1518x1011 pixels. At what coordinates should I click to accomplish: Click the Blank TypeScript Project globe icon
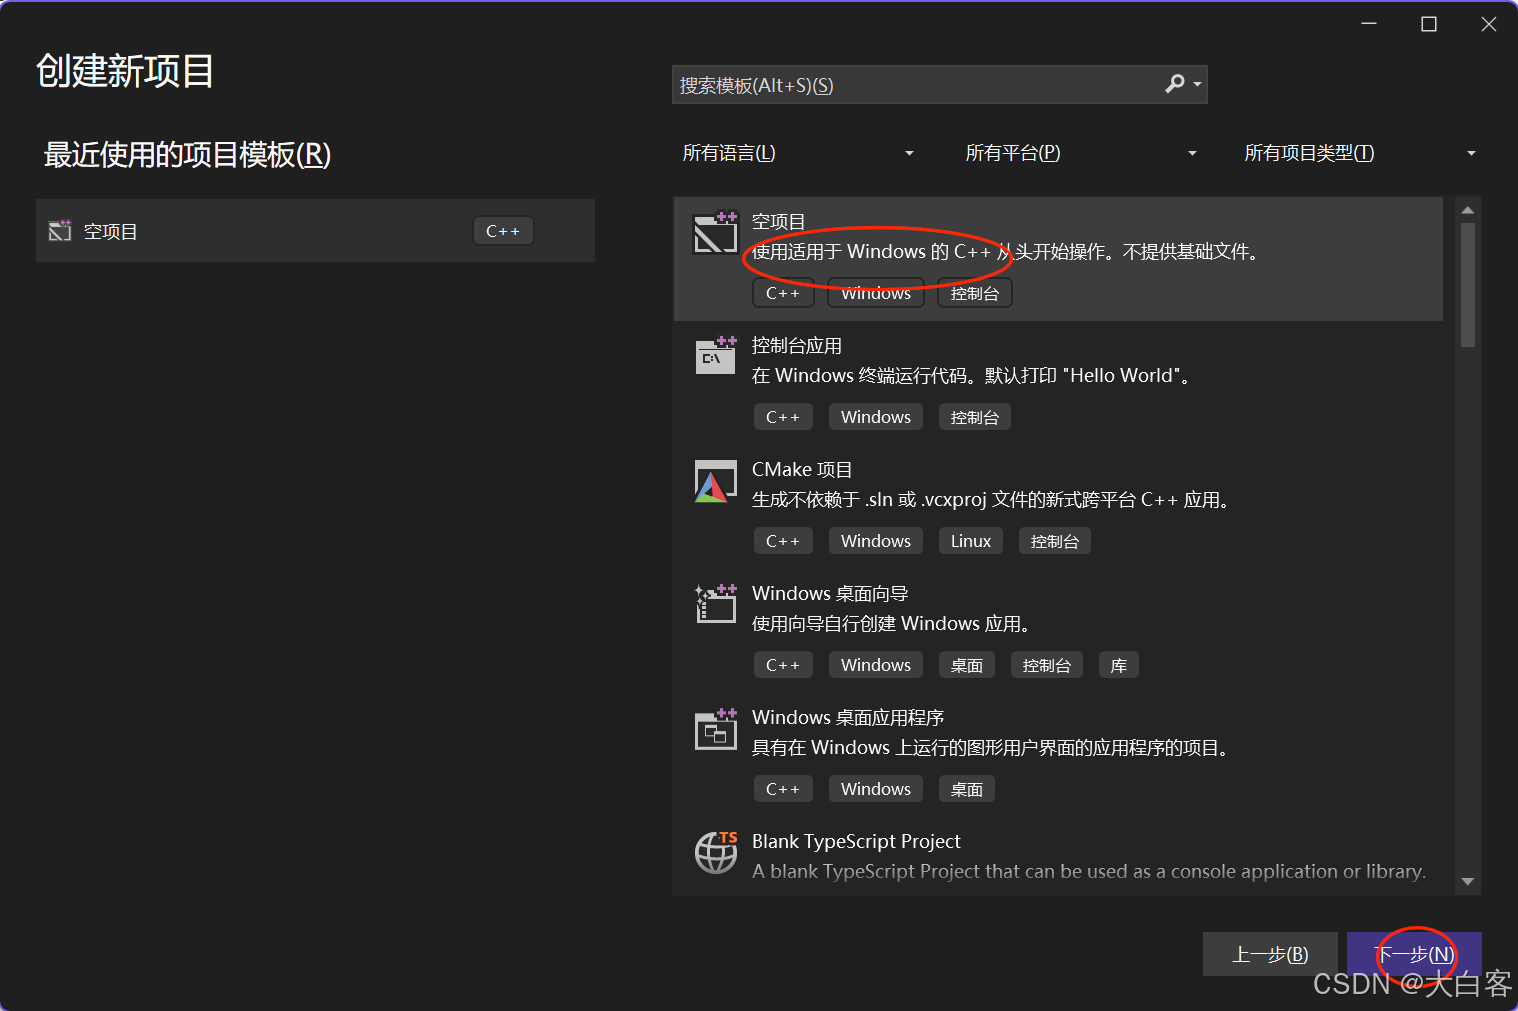point(715,853)
